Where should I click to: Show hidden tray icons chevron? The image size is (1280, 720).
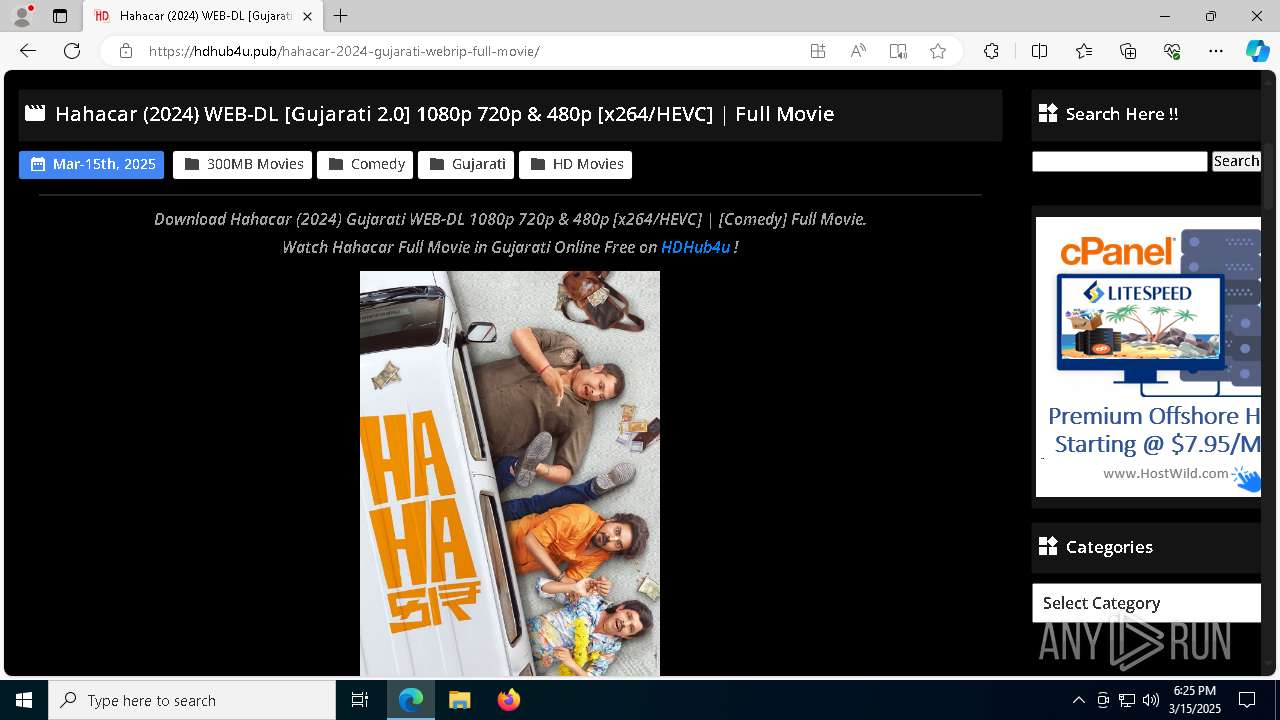[x=1078, y=700]
